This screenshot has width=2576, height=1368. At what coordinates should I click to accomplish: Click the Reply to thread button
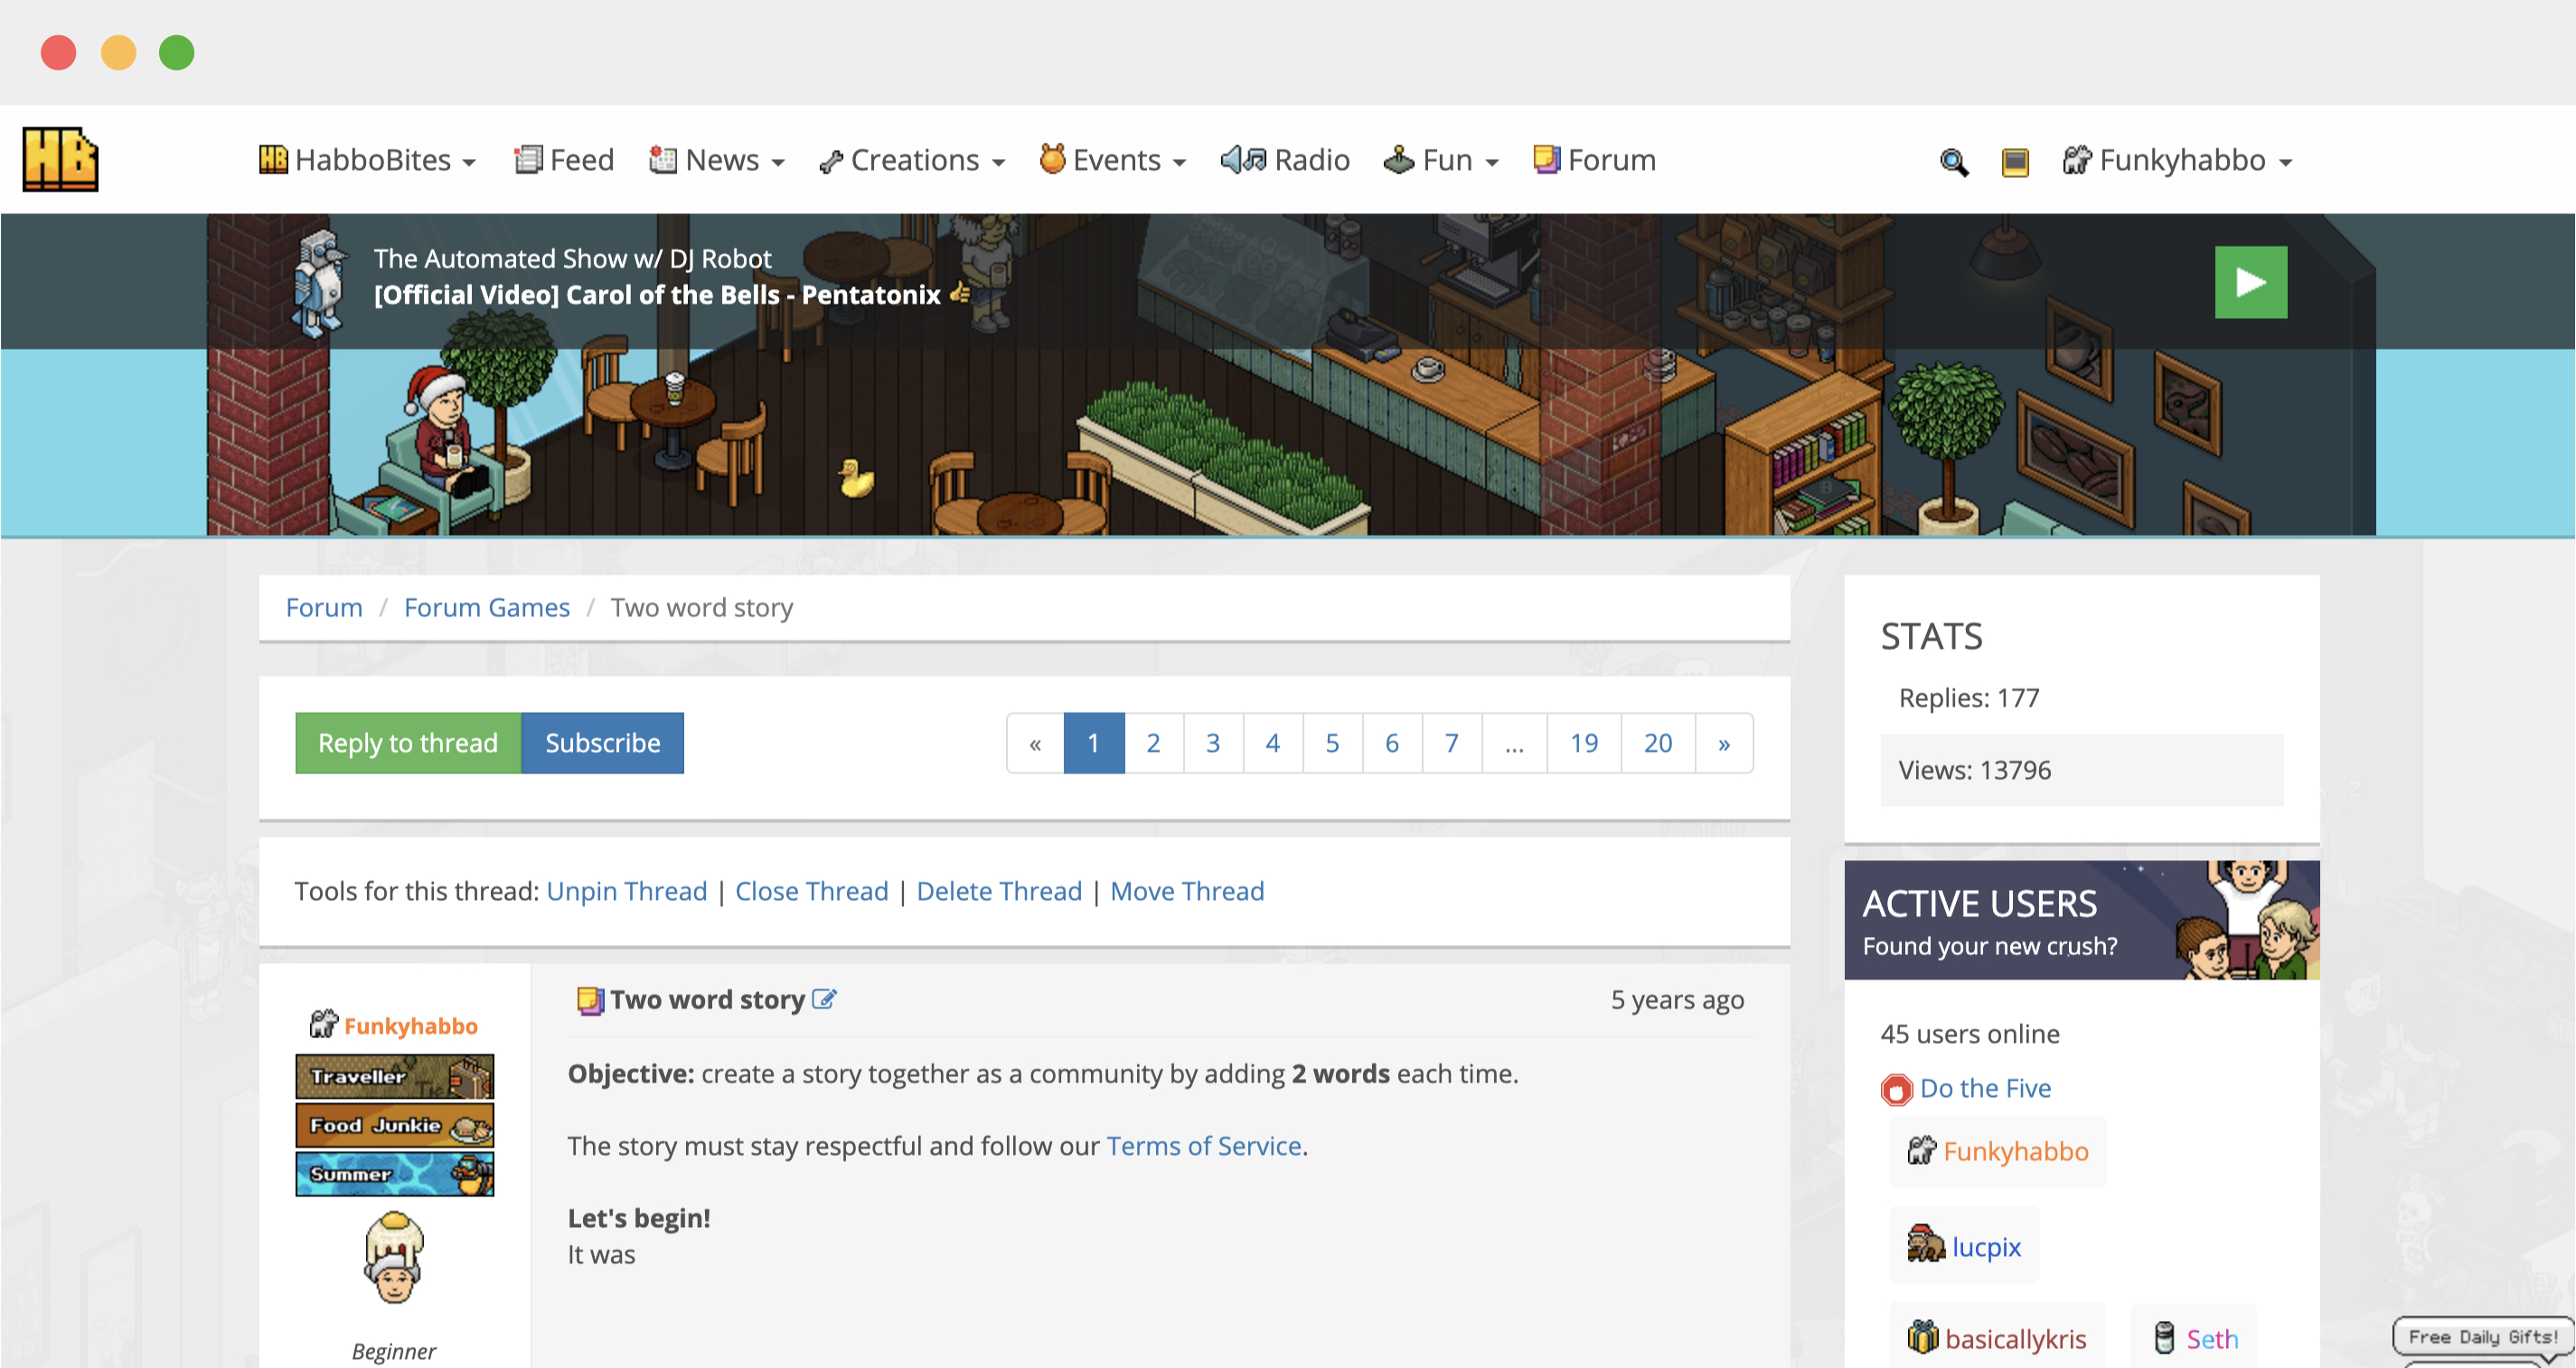click(407, 743)
